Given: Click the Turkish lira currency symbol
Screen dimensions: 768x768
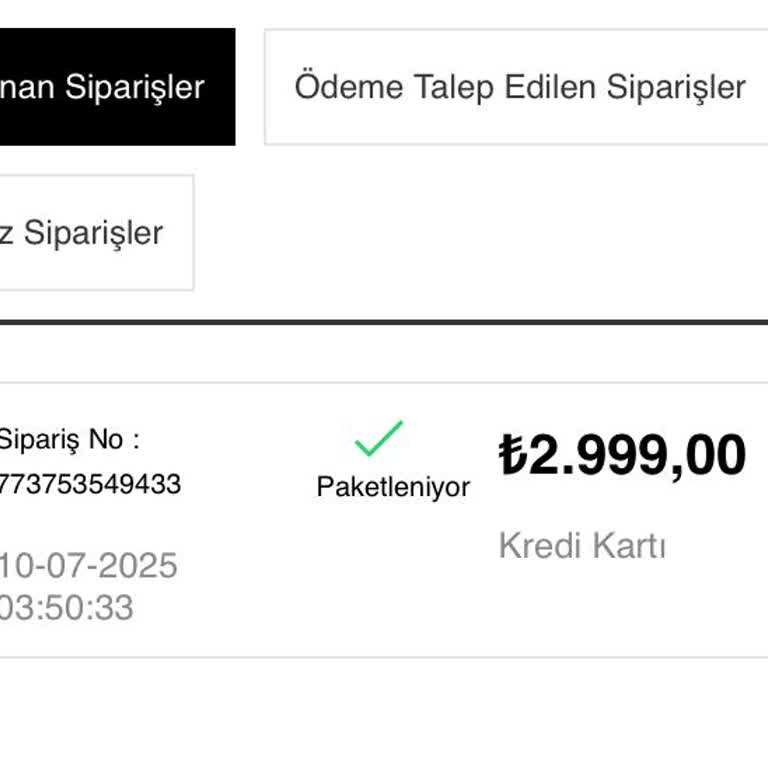Looking at the screenshot, I should (x=512, y=456).
